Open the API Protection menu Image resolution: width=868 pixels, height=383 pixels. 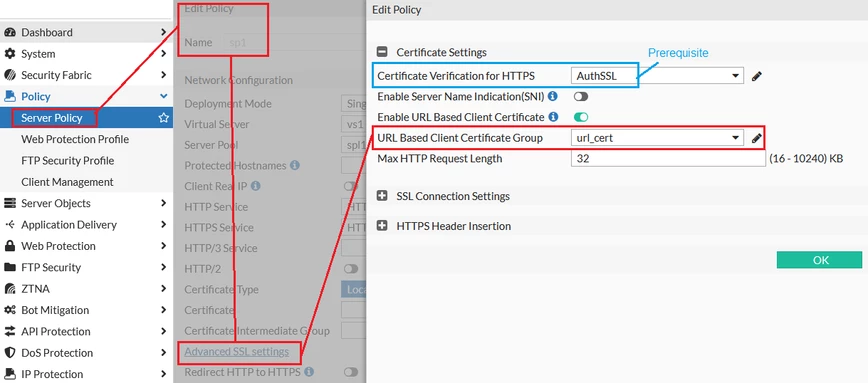[86, 332]
